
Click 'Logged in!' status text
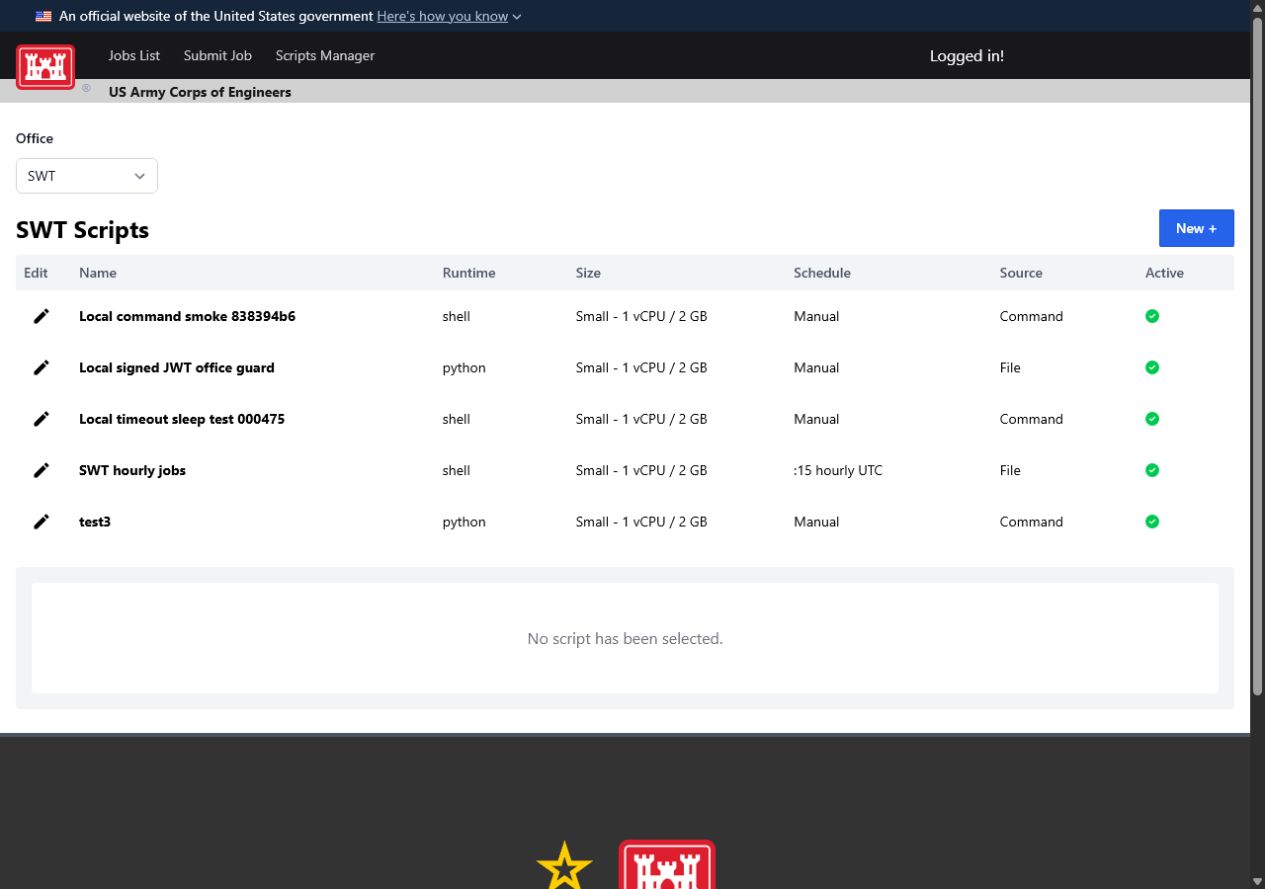[967, 56]
